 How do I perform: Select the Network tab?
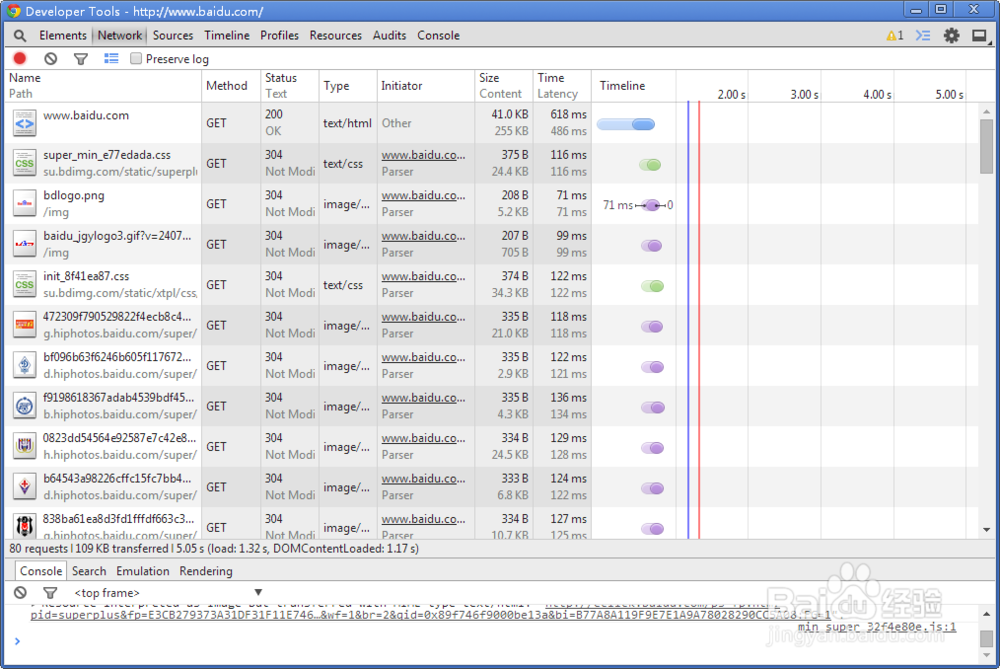pos(120,36)
